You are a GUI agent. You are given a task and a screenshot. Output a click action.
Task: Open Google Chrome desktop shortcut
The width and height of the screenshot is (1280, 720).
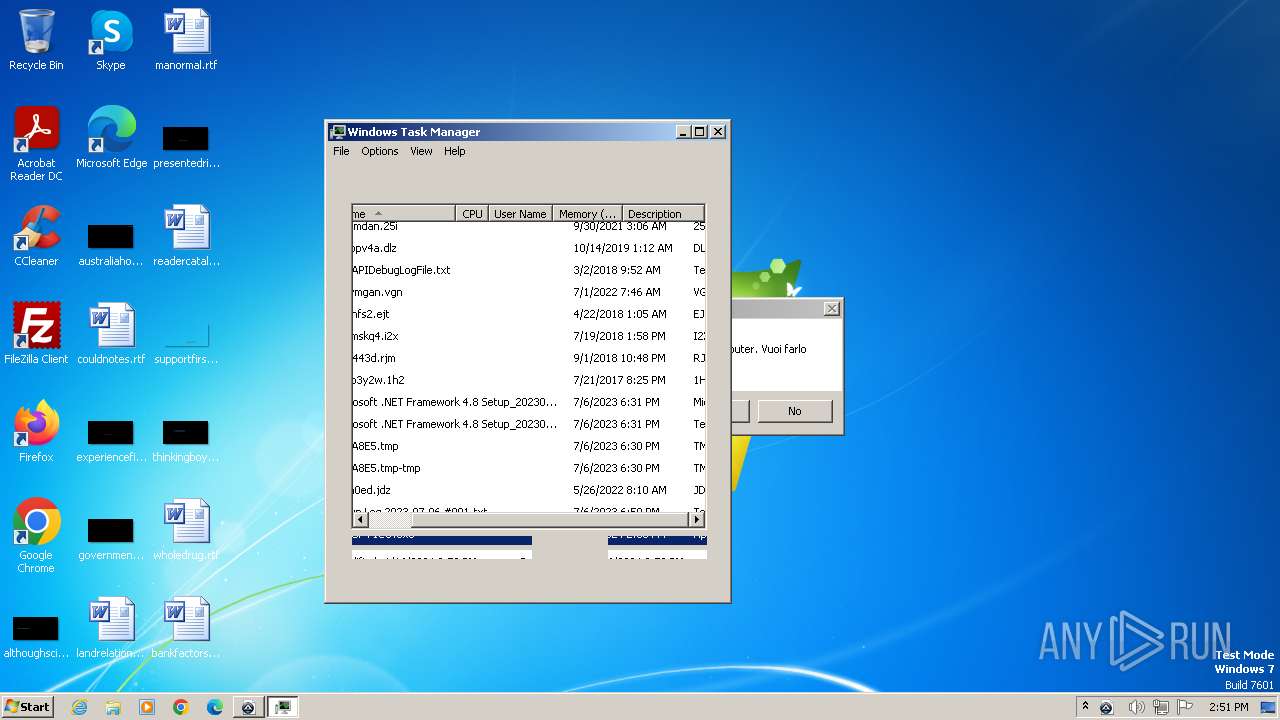click(x=36, y=535)
